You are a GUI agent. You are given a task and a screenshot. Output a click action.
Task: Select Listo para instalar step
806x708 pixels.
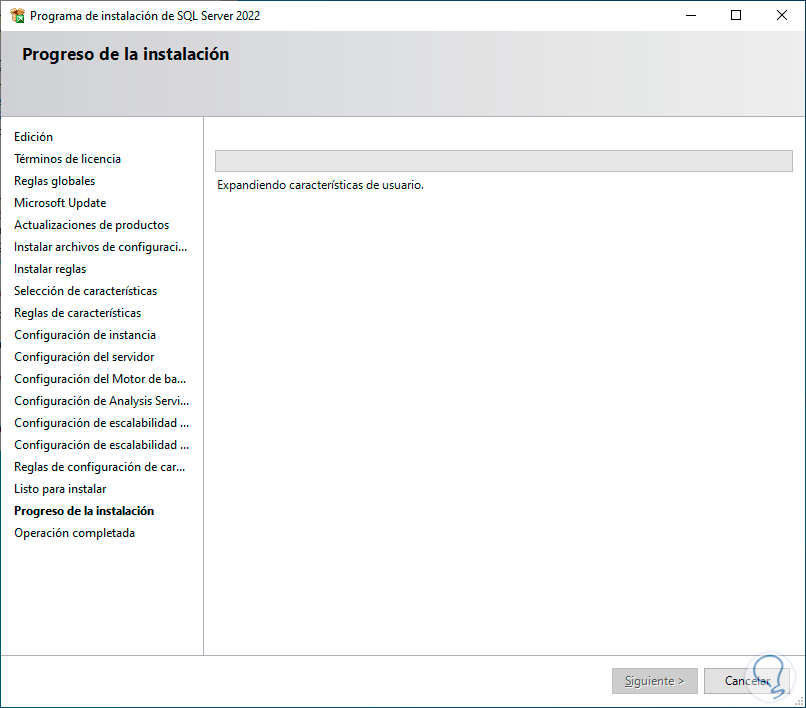point(60,489)
